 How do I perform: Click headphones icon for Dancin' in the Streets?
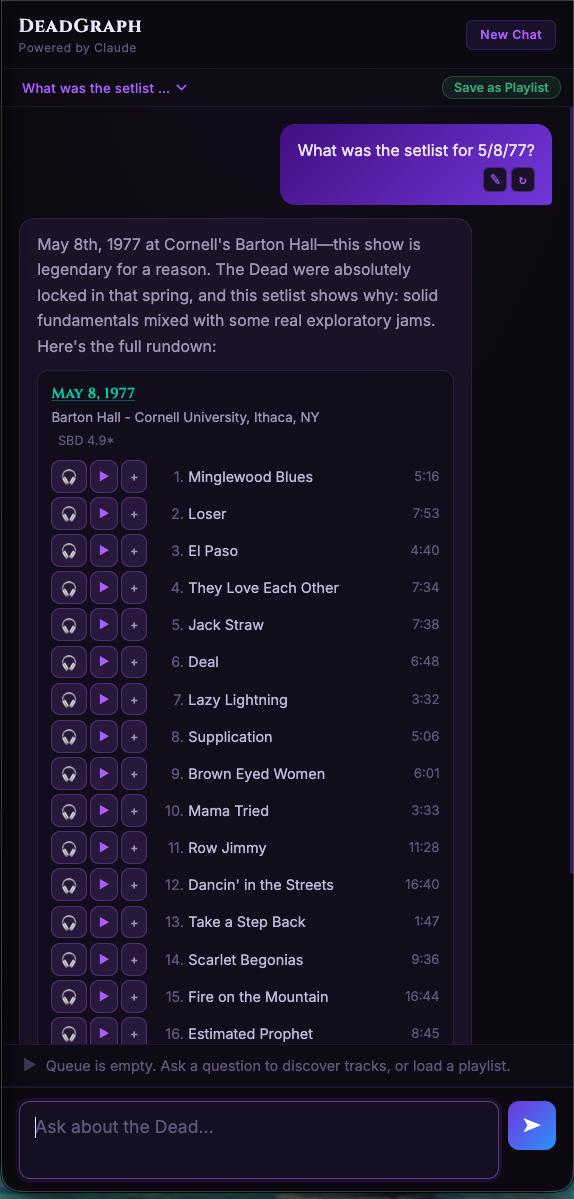click(69, 885)
